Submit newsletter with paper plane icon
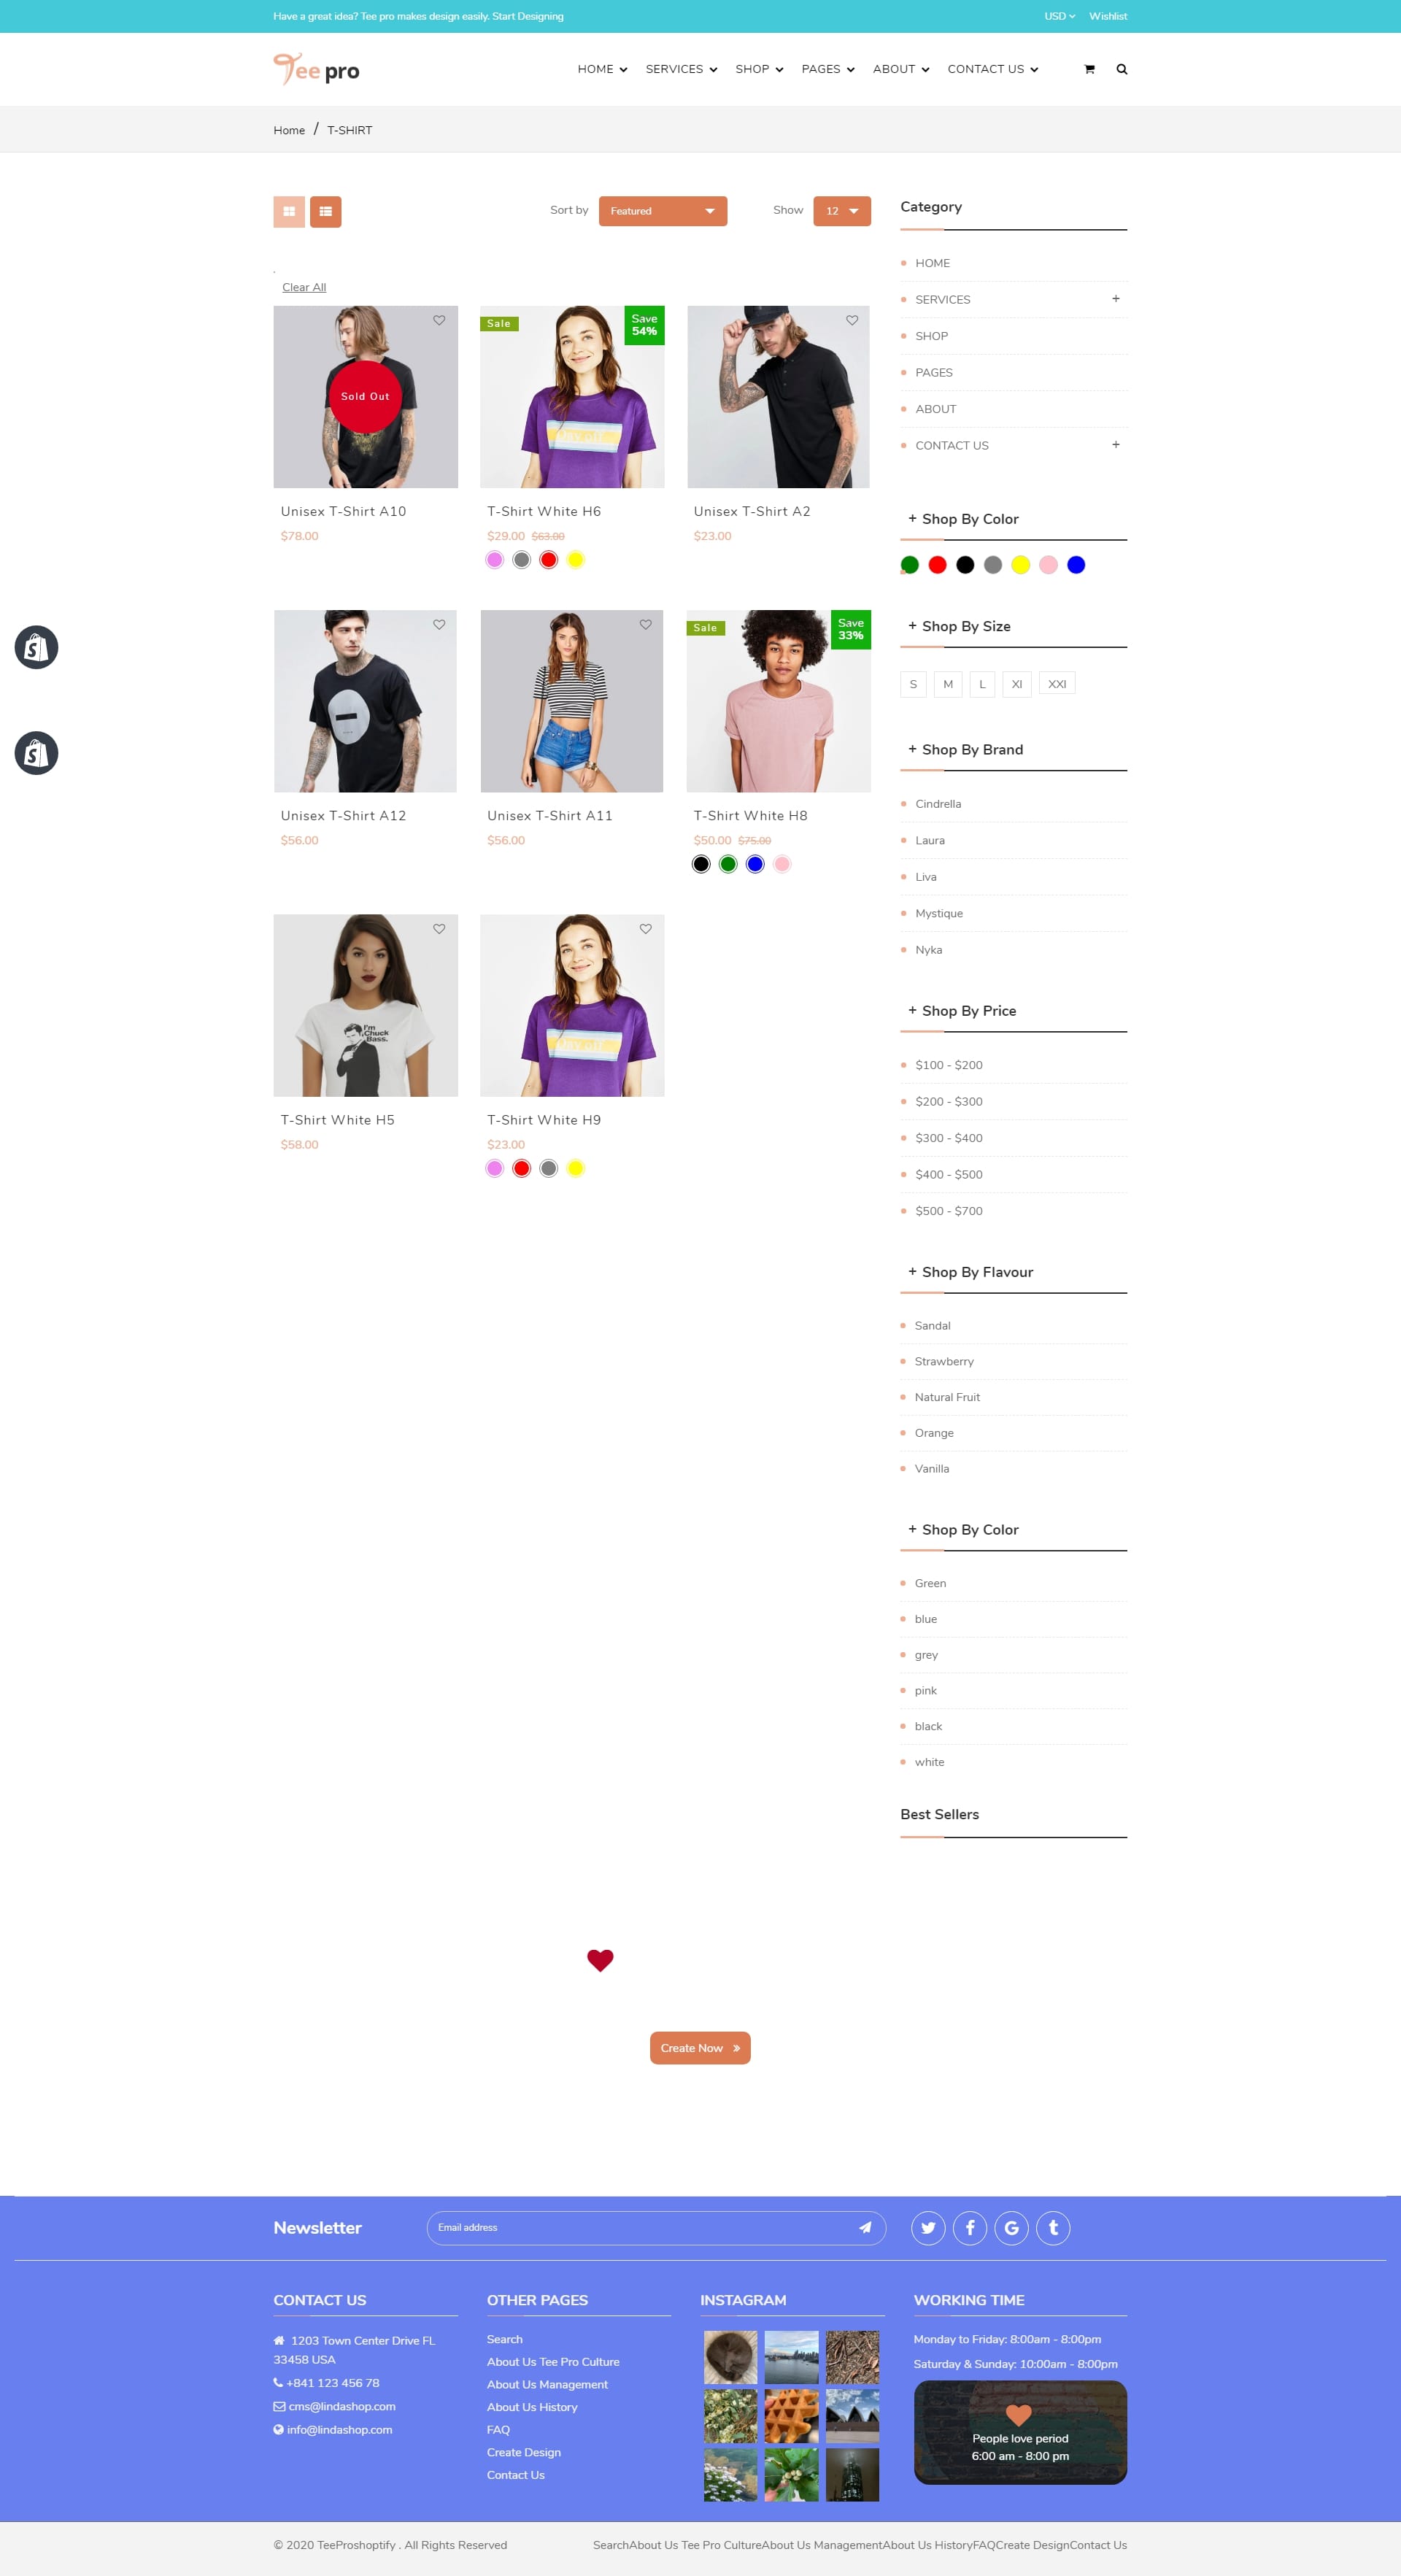 click(x=865, y=2227)
